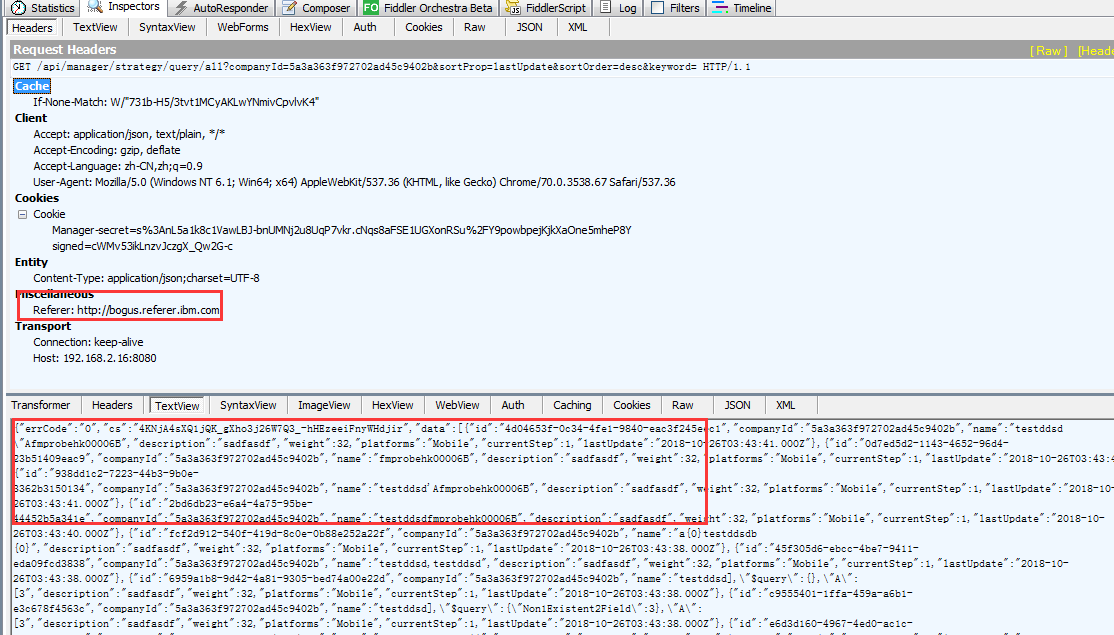Open the response WebView tab

457,405
